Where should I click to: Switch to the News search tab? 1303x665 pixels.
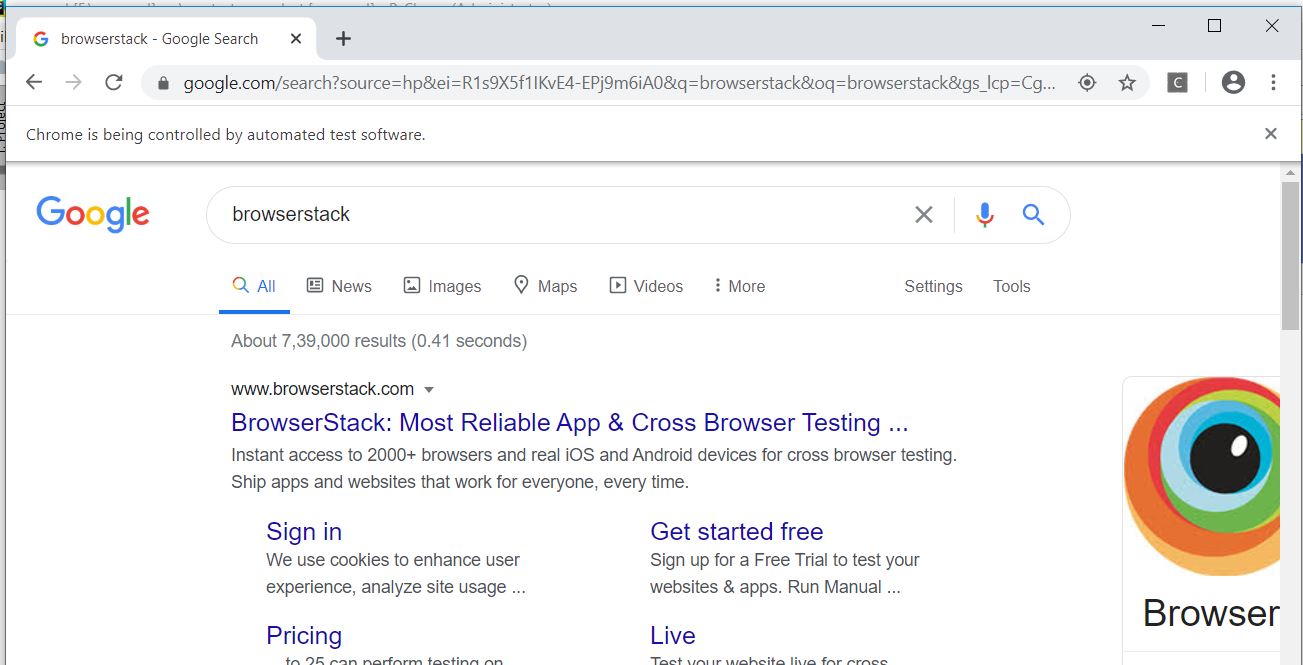pyautogui.click(x=339, y=286)
